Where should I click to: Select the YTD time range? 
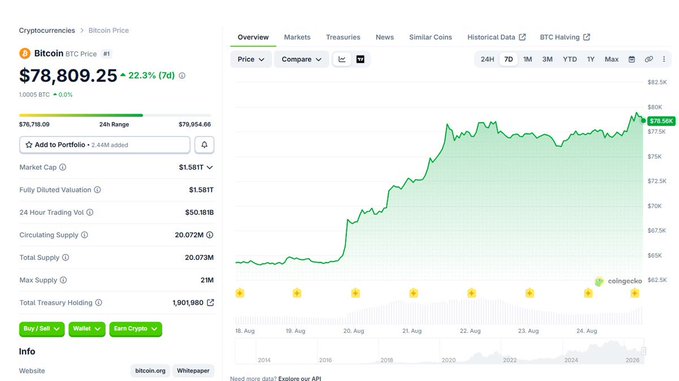click(570, 59)
